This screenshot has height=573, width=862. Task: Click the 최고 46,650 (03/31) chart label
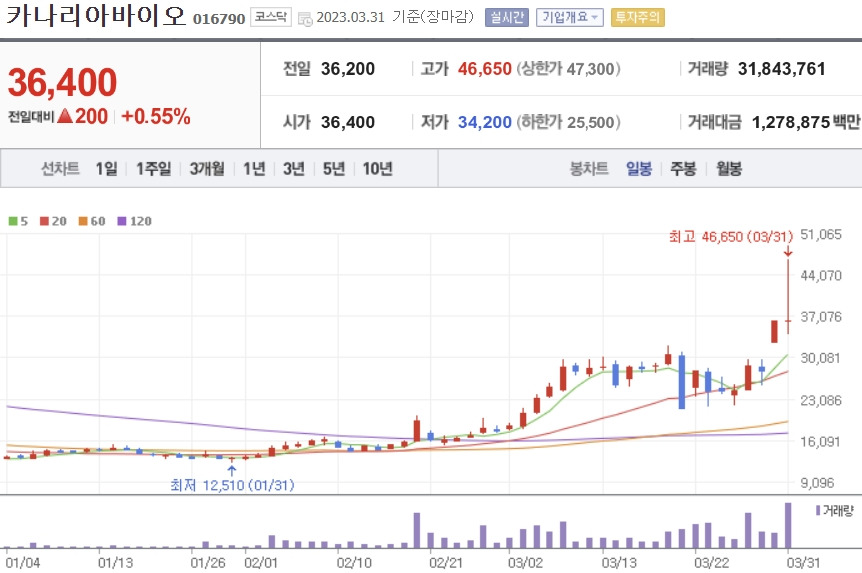[731, 236]
